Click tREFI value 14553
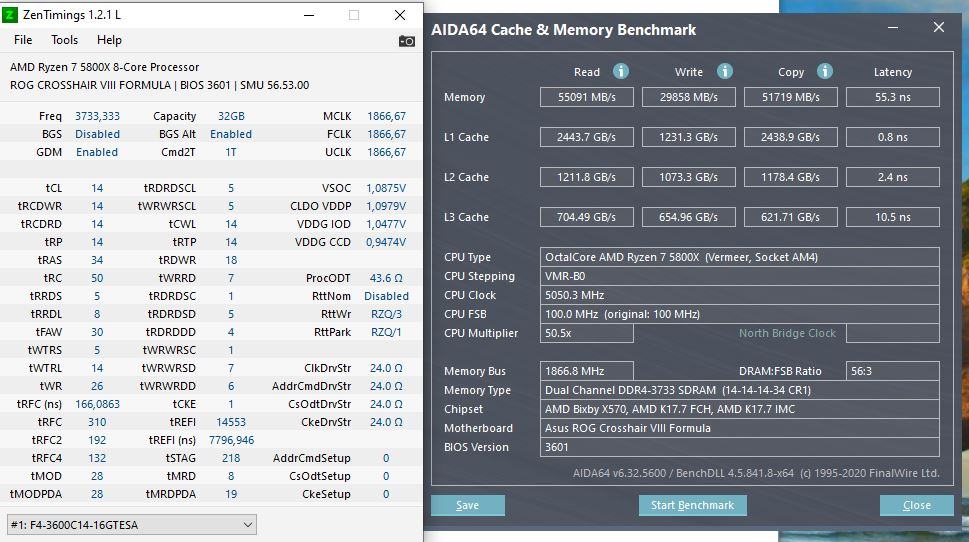Viewport: 969px width, 542px height. [x=231, y=422]
